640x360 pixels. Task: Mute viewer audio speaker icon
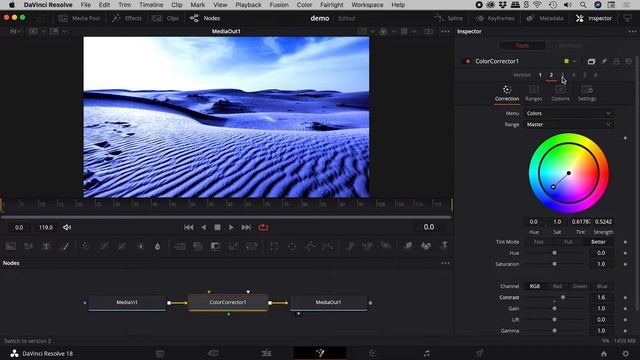coord(67,227)
